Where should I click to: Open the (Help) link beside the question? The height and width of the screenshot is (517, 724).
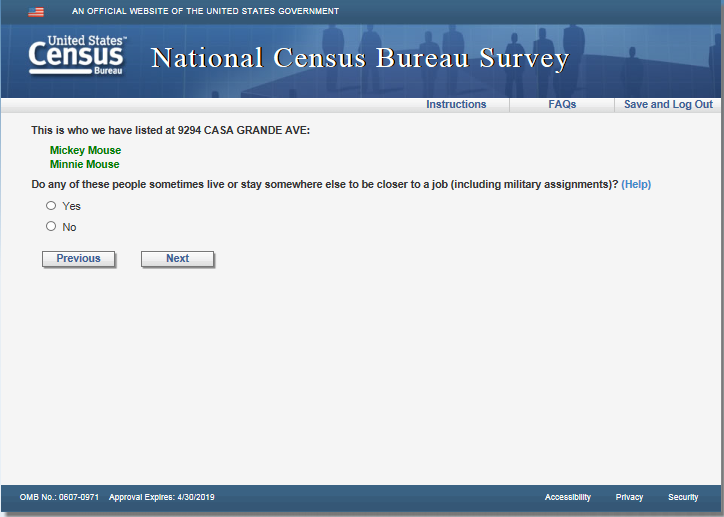point(636,184)
